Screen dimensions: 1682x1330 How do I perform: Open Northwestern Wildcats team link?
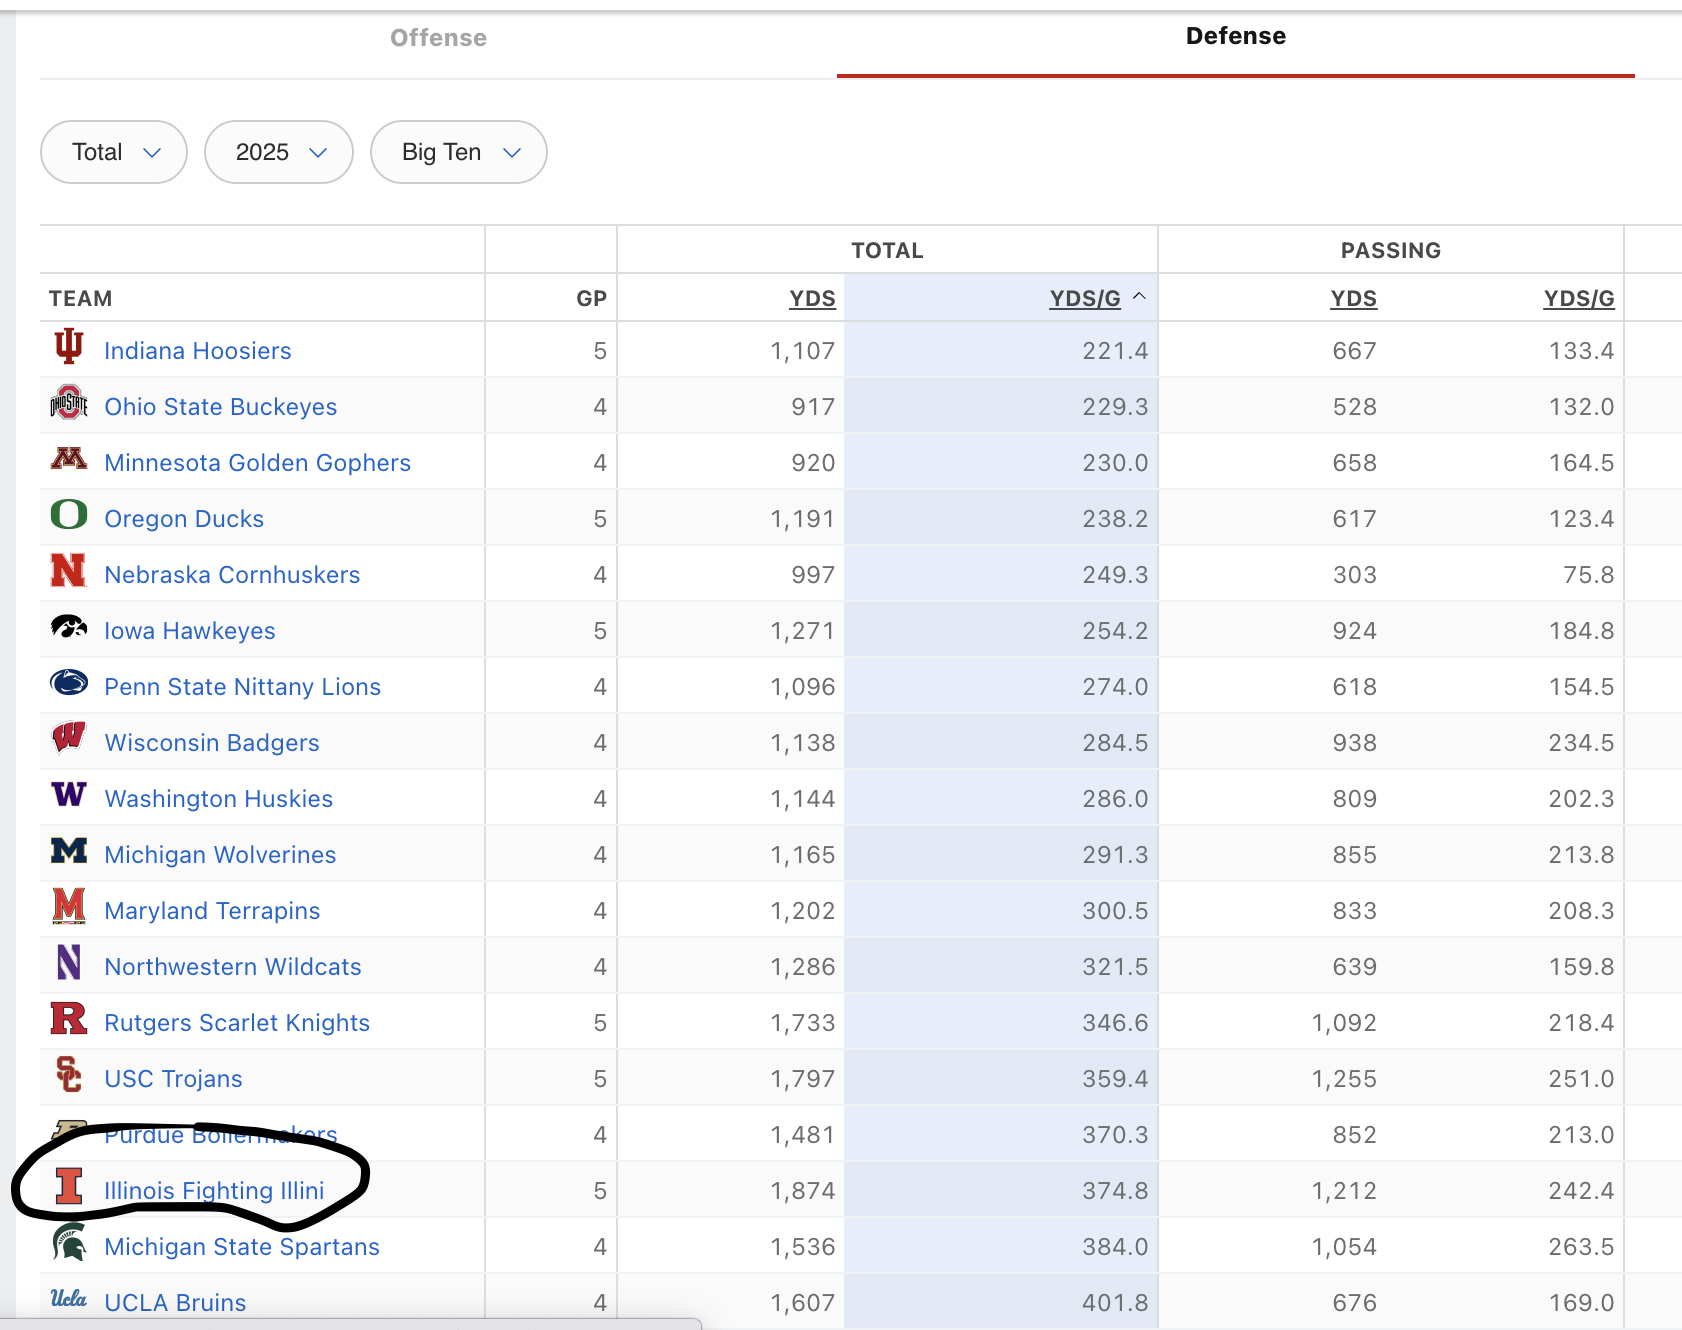pyautogui.click(x=233, y=967)
